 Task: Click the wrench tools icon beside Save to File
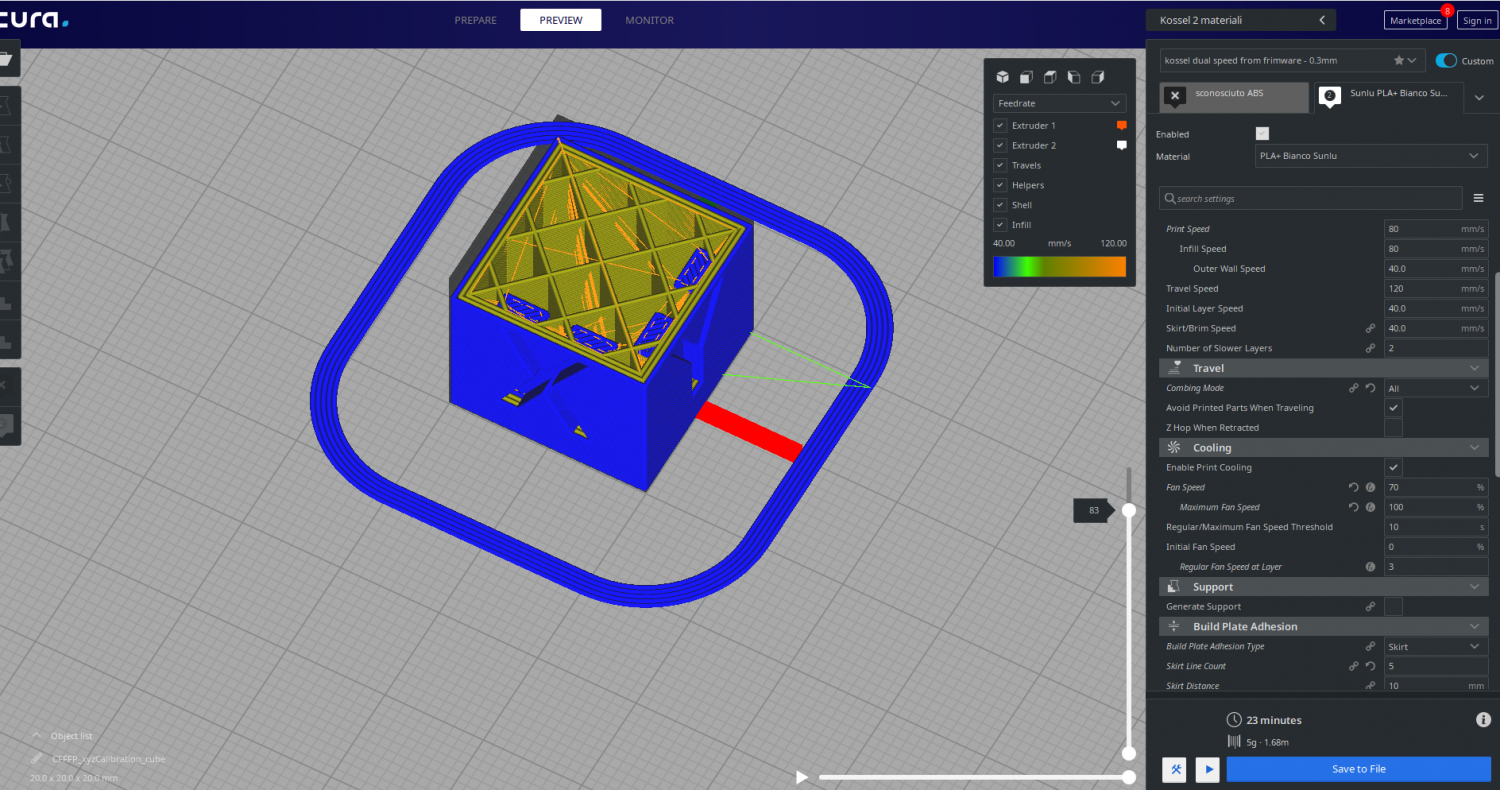pos(1177,769)
